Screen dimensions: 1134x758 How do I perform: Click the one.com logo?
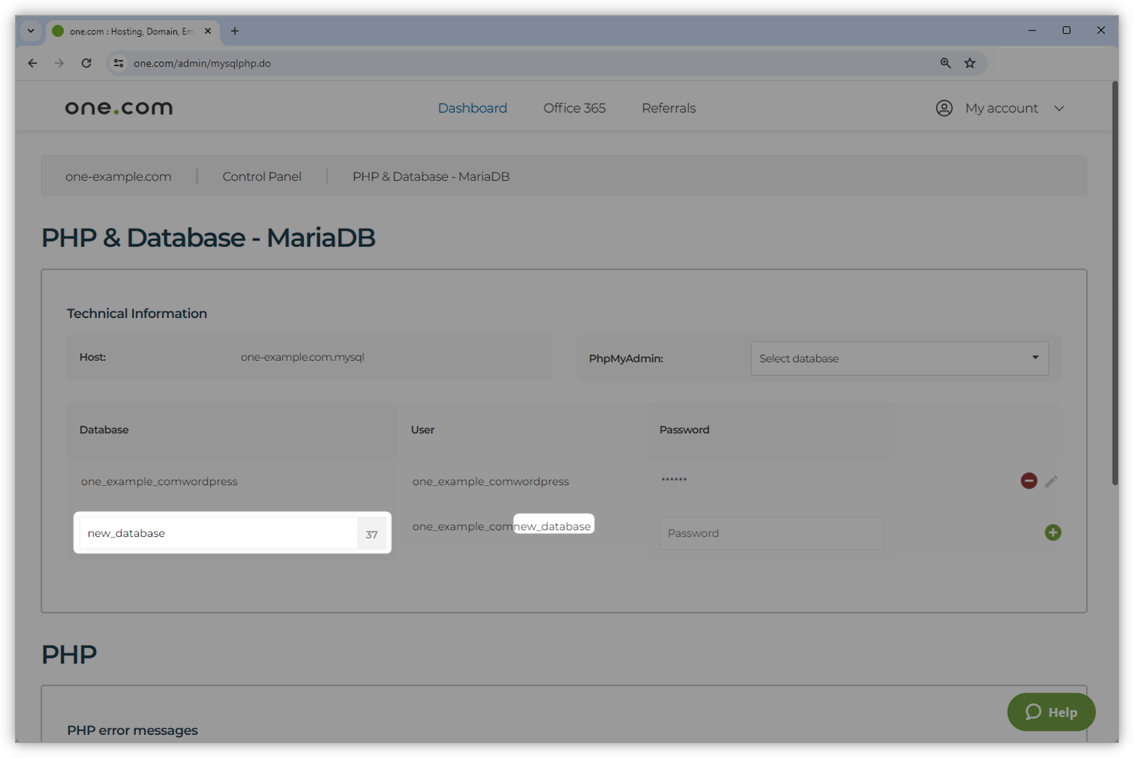pyautogui.click(x=119, y=108)
